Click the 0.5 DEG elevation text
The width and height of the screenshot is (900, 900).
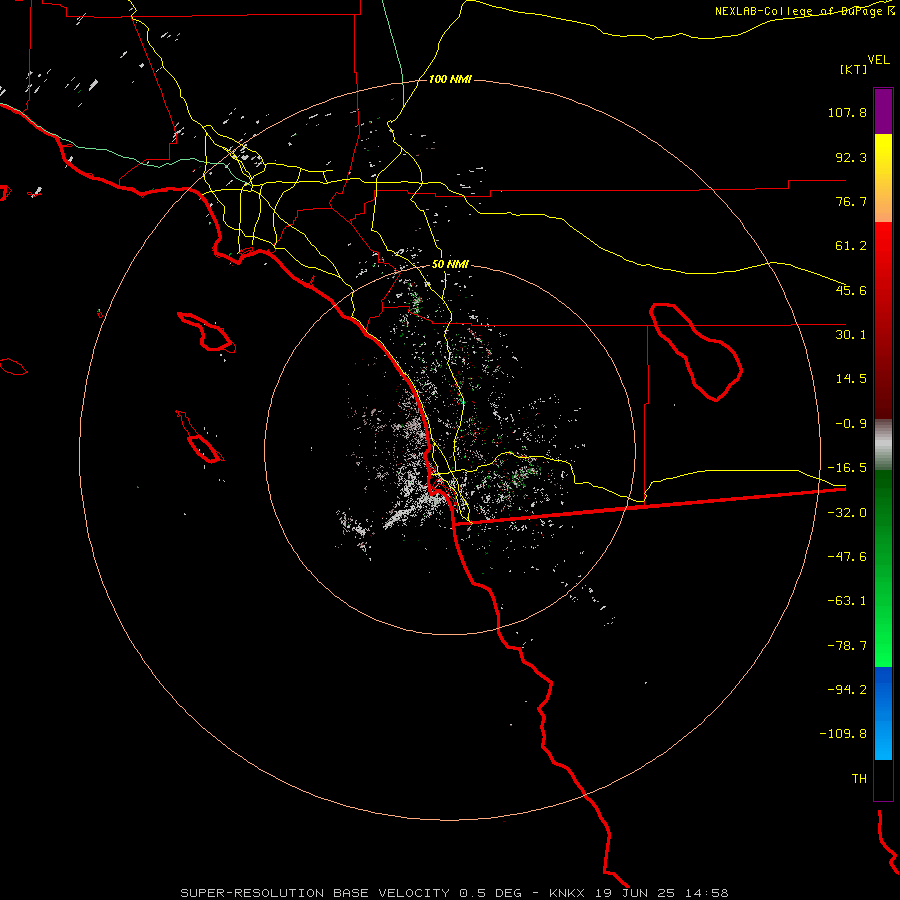point(490,893)
